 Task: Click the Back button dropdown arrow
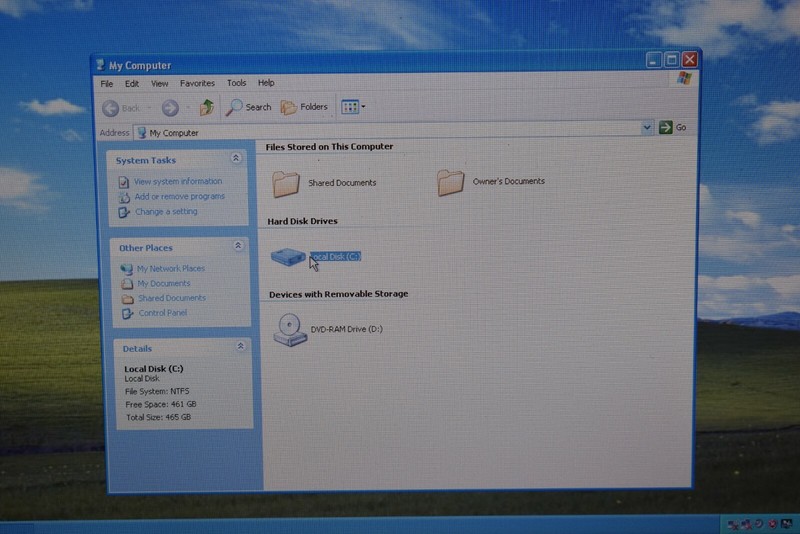tap(149, 108)
